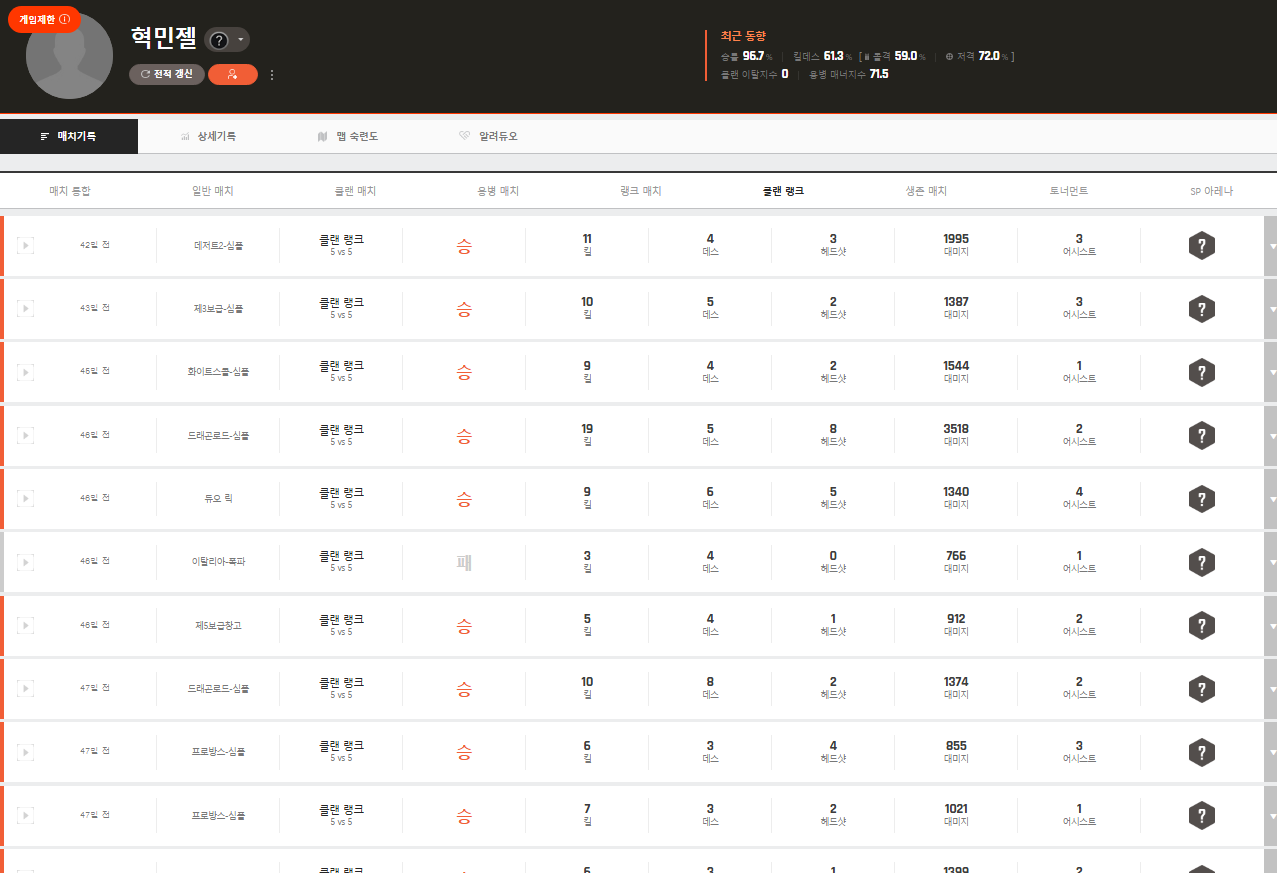
Task: Switch to the 상세기록 tab
Action: point(208,136)
